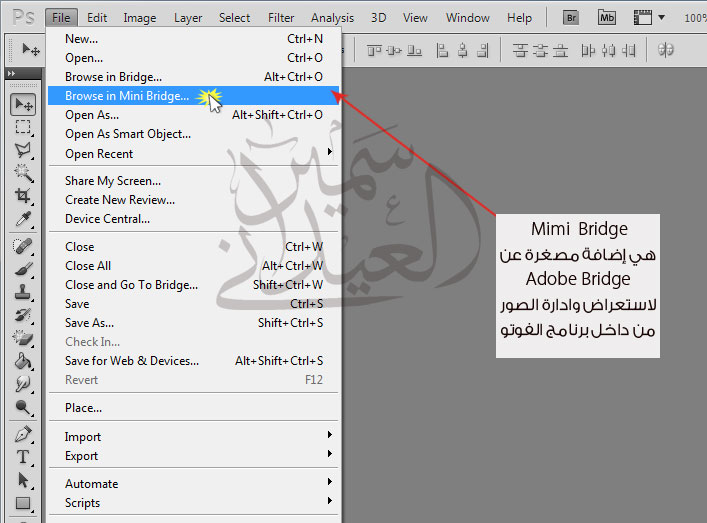
Task: Select the Move tool in toolbox
Action: (x=23, y=105)
